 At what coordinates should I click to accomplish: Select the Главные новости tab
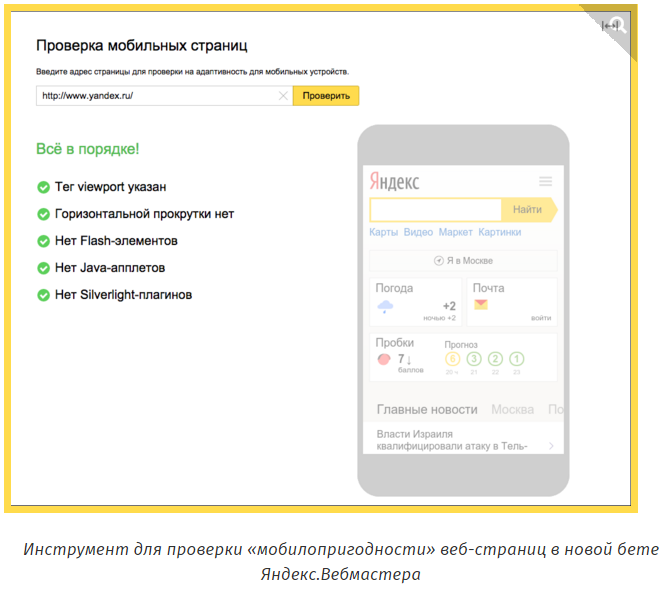(x=427, y=409)
